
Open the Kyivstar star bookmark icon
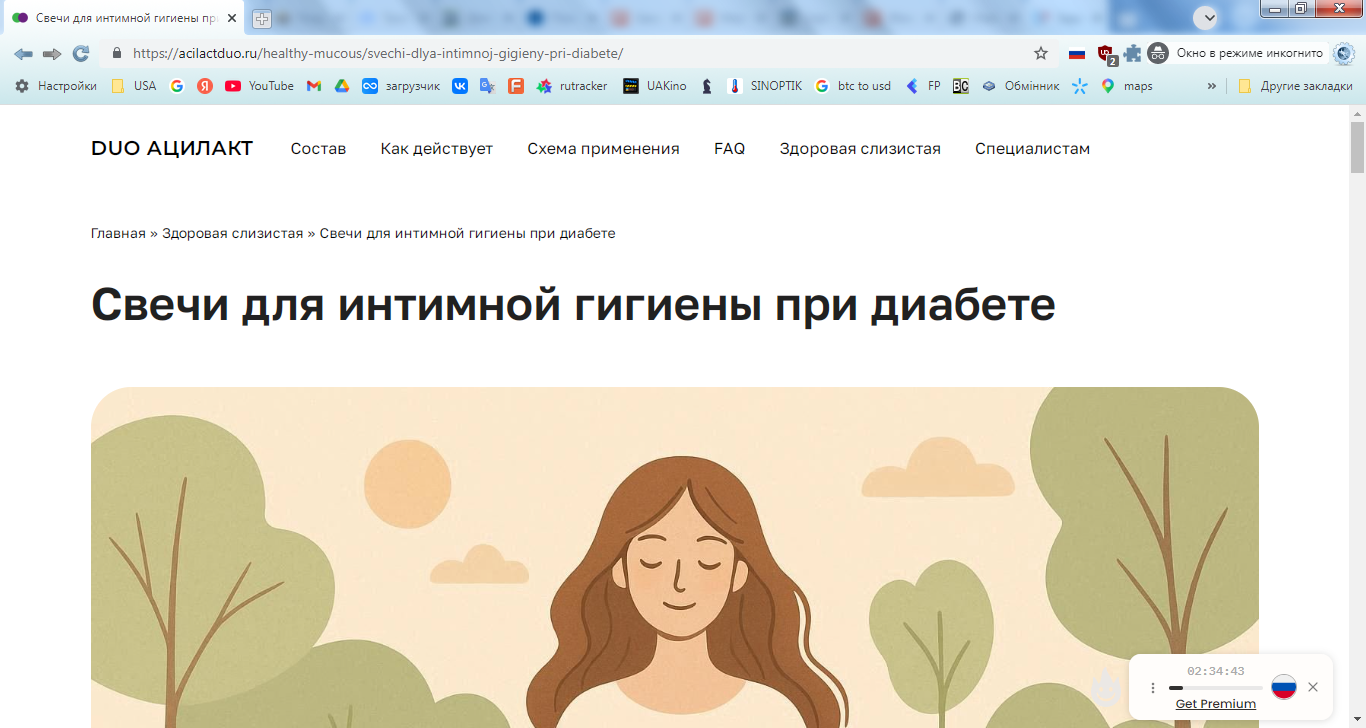coord(1079,86)
